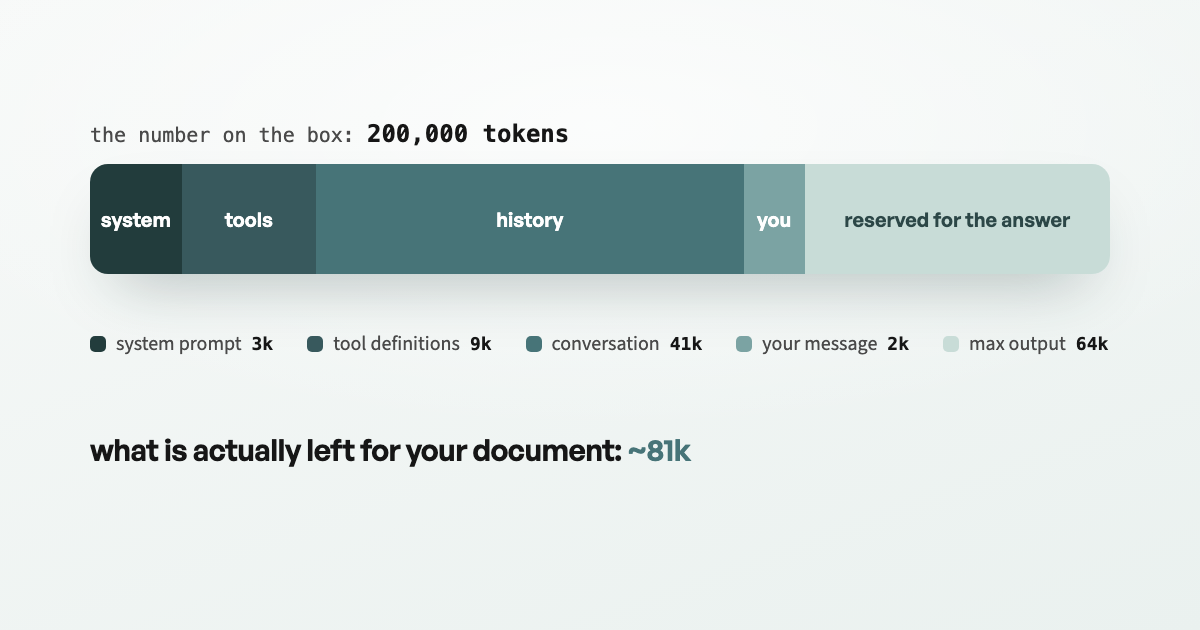Click the 64k value in the legend
This screenshot has height=630, width=1200.
1092,344
